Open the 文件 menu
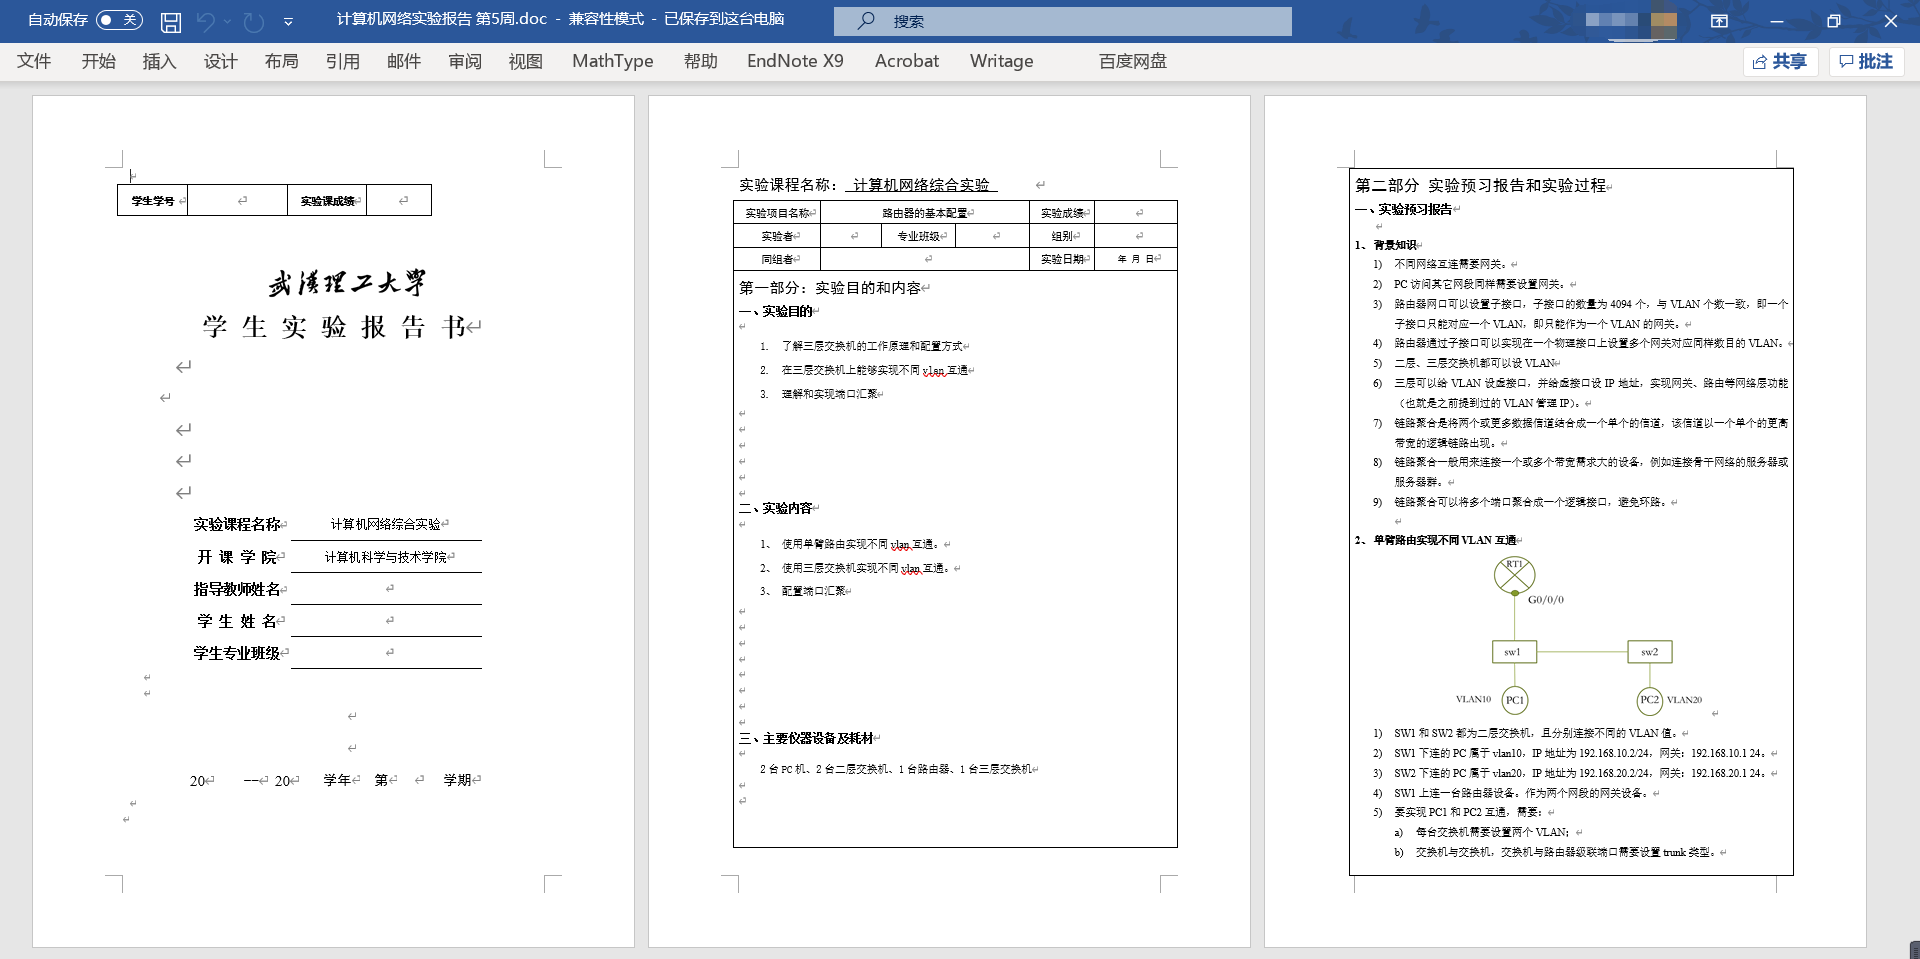 (34, 61)
